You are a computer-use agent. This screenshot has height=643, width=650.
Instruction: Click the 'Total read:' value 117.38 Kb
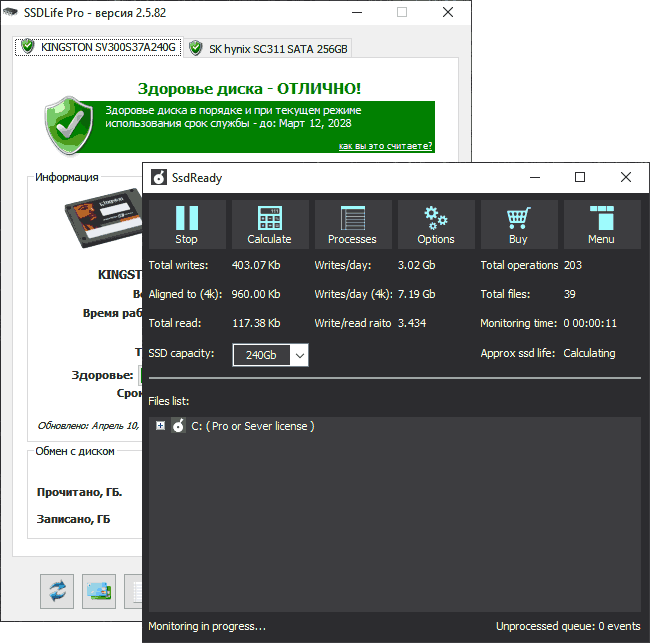256,323
